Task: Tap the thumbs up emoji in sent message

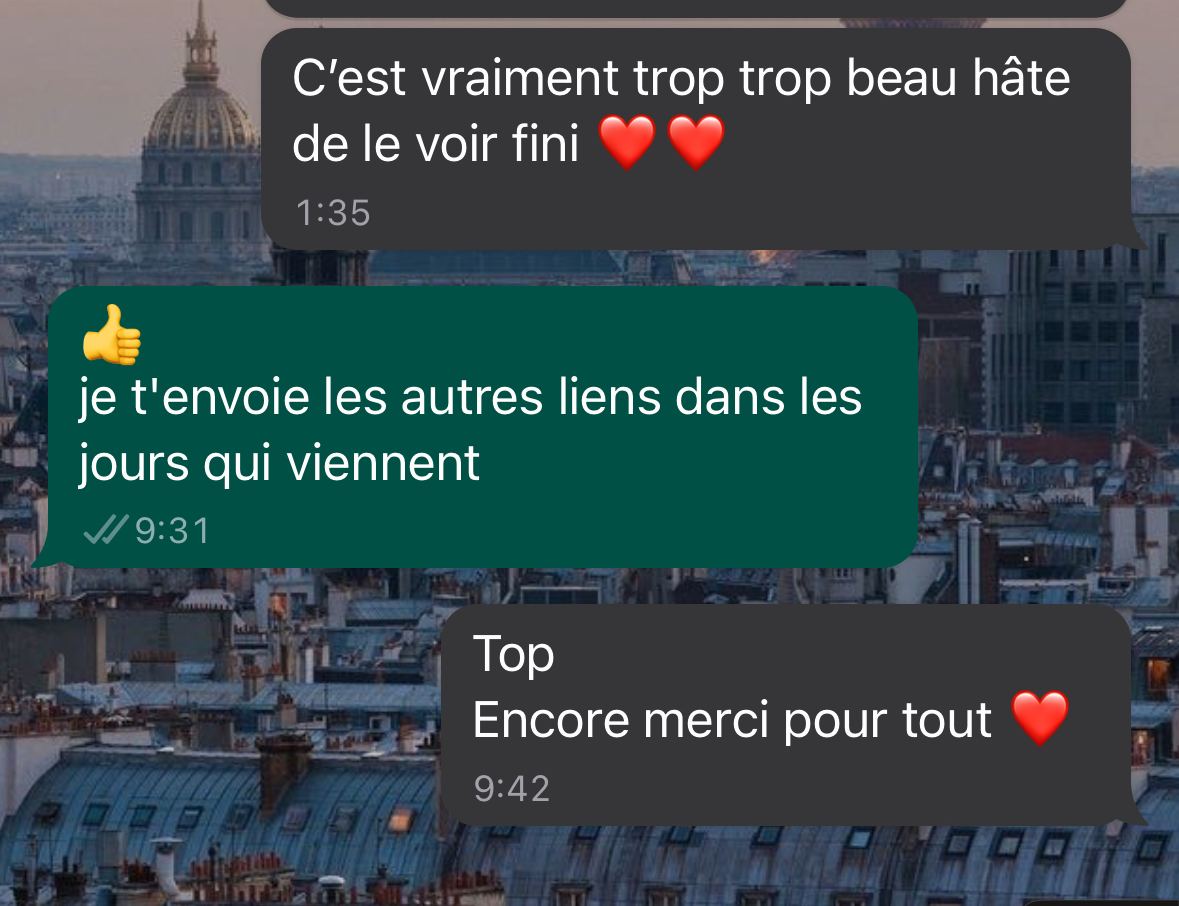Action: click(112, 335)
